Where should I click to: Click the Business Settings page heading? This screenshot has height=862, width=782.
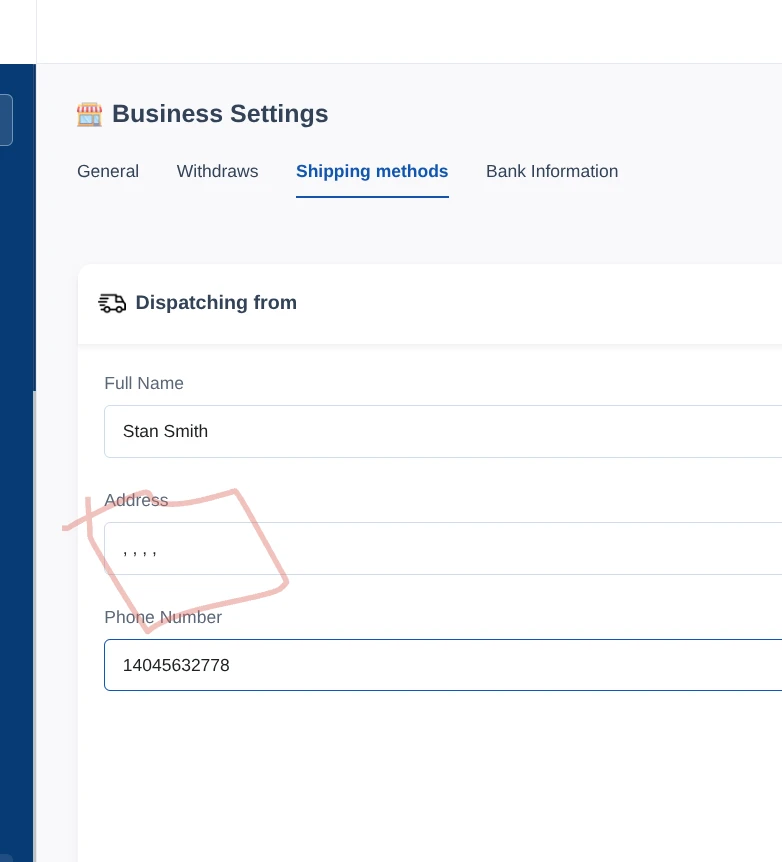tap(220, 114)
